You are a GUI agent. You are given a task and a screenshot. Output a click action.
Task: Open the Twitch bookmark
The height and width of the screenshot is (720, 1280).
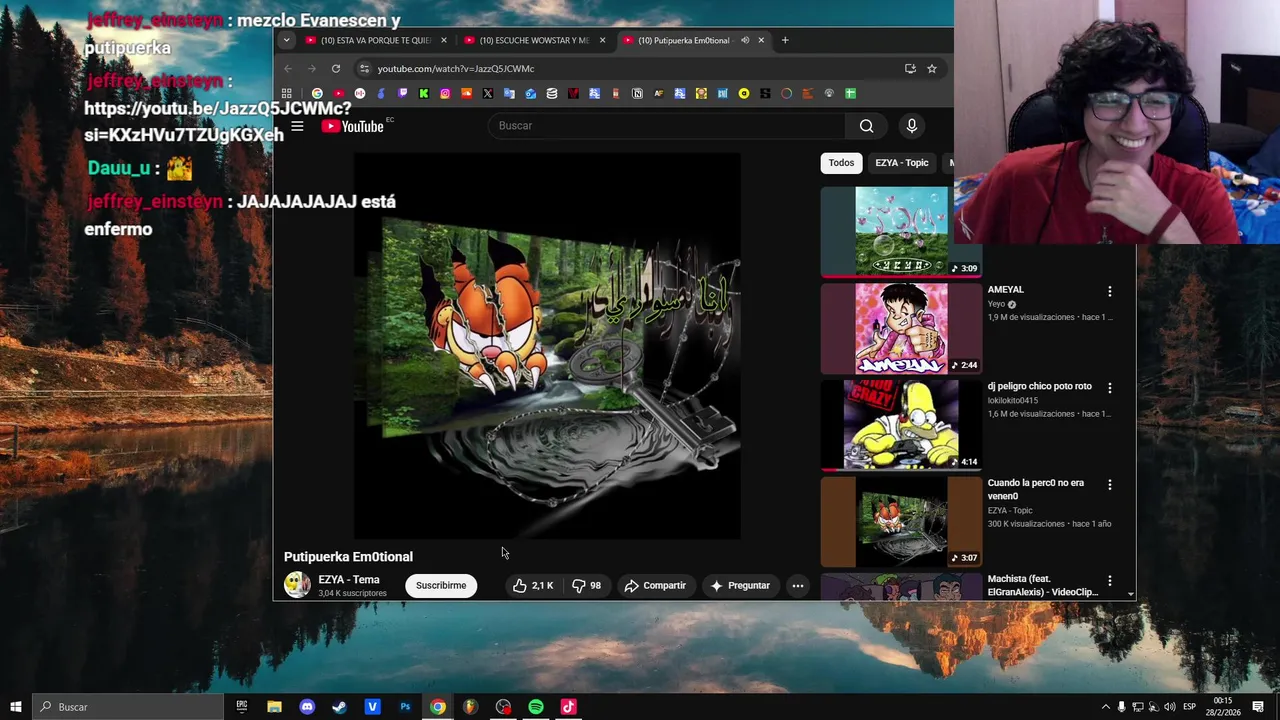[x=402, y=93]
